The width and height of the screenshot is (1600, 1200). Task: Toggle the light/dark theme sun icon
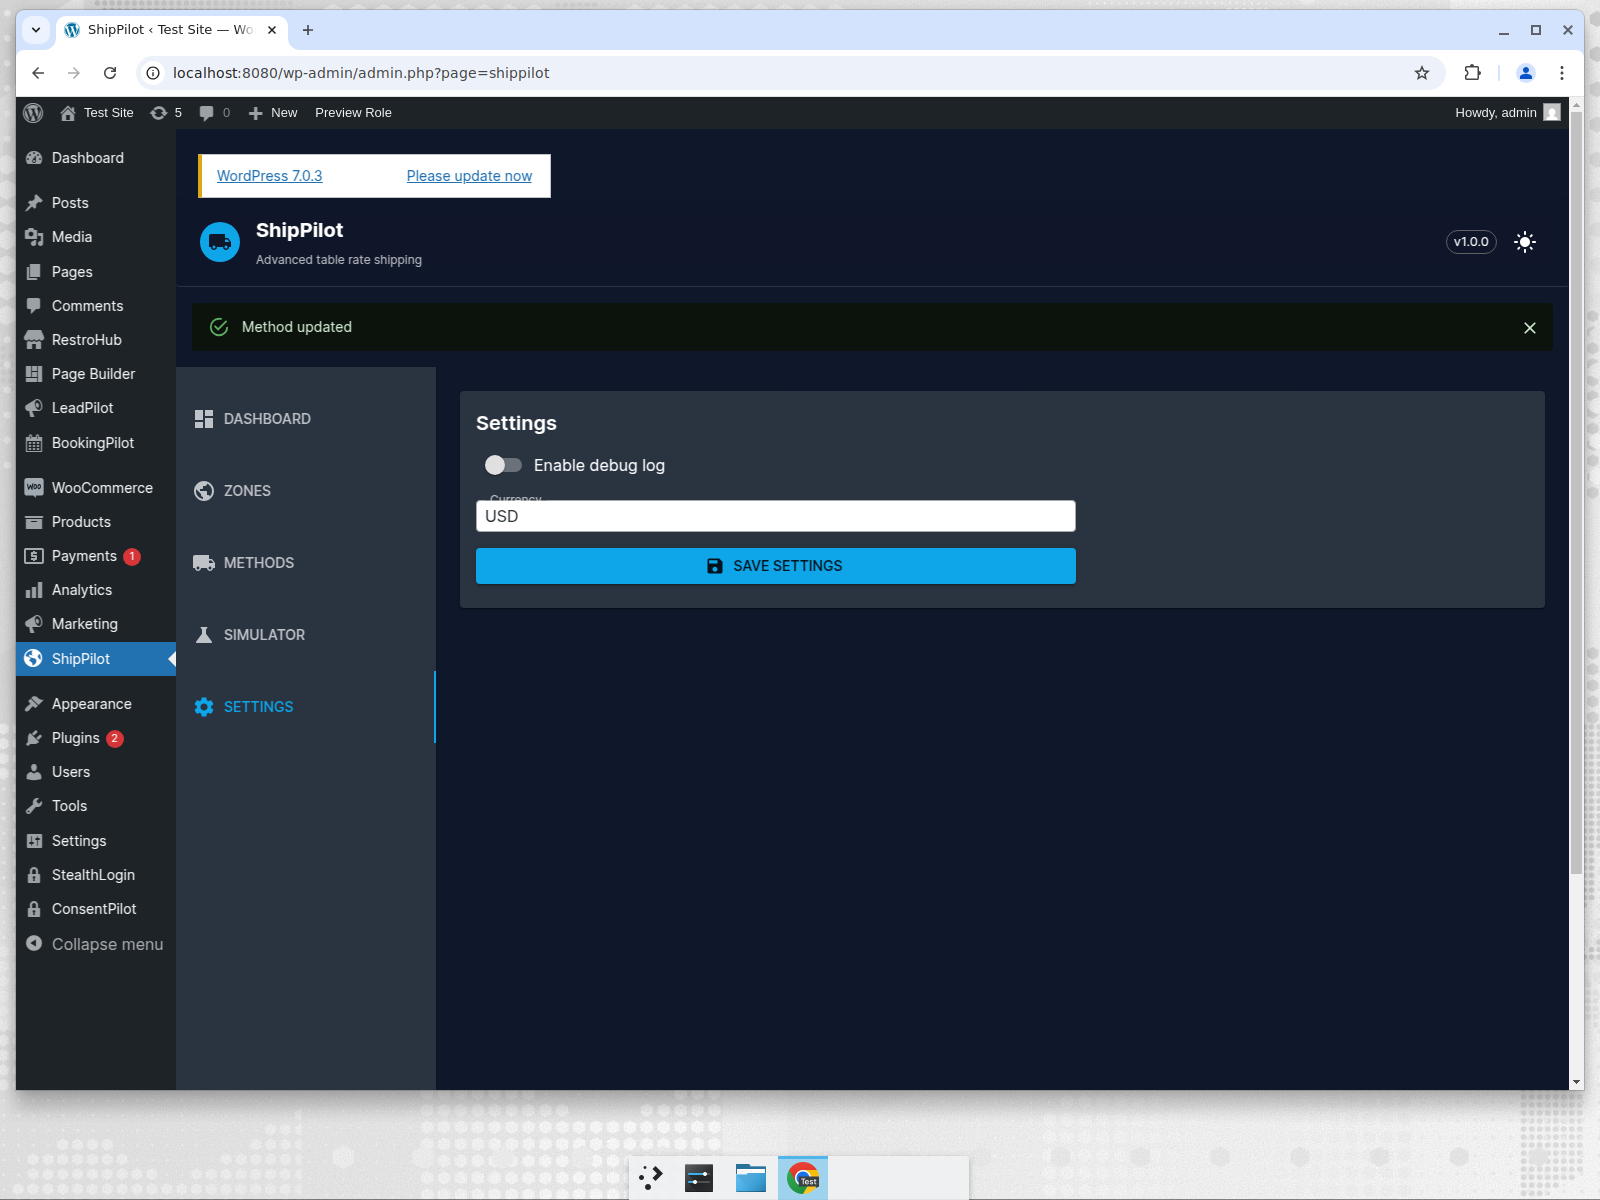click(1525, 242)
